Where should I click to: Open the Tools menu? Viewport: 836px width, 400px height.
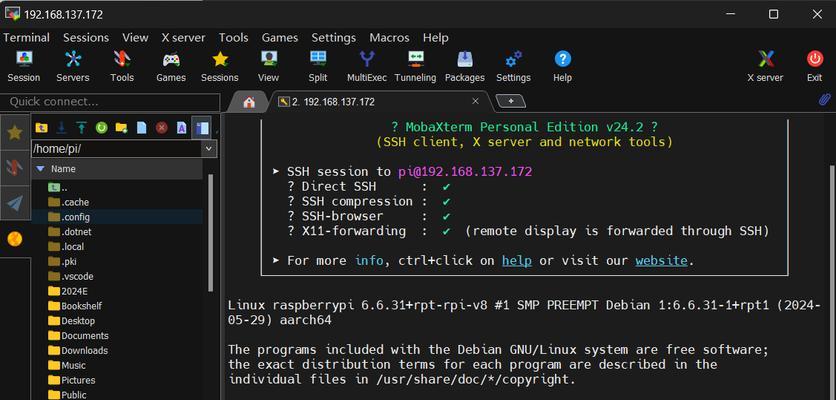click(234, 38)
